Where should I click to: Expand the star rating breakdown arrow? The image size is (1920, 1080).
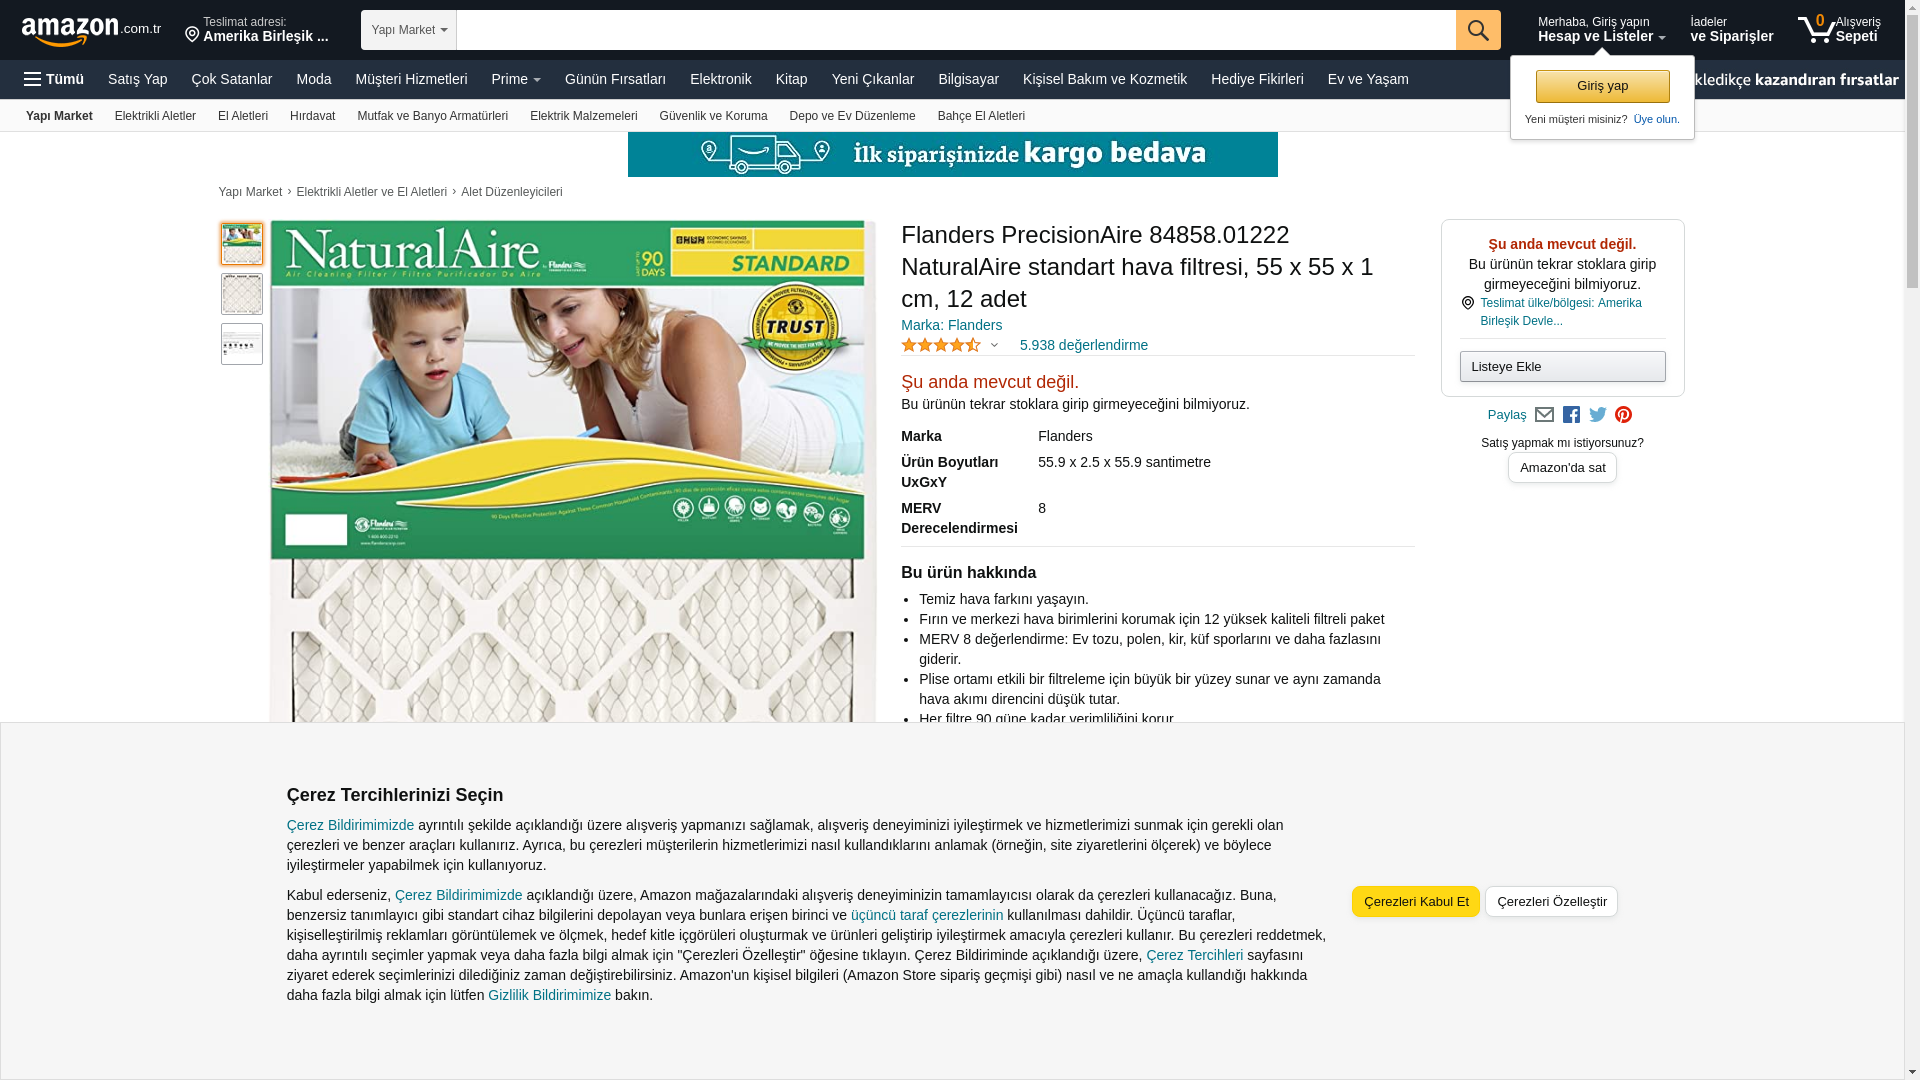(x=994, y=346)
